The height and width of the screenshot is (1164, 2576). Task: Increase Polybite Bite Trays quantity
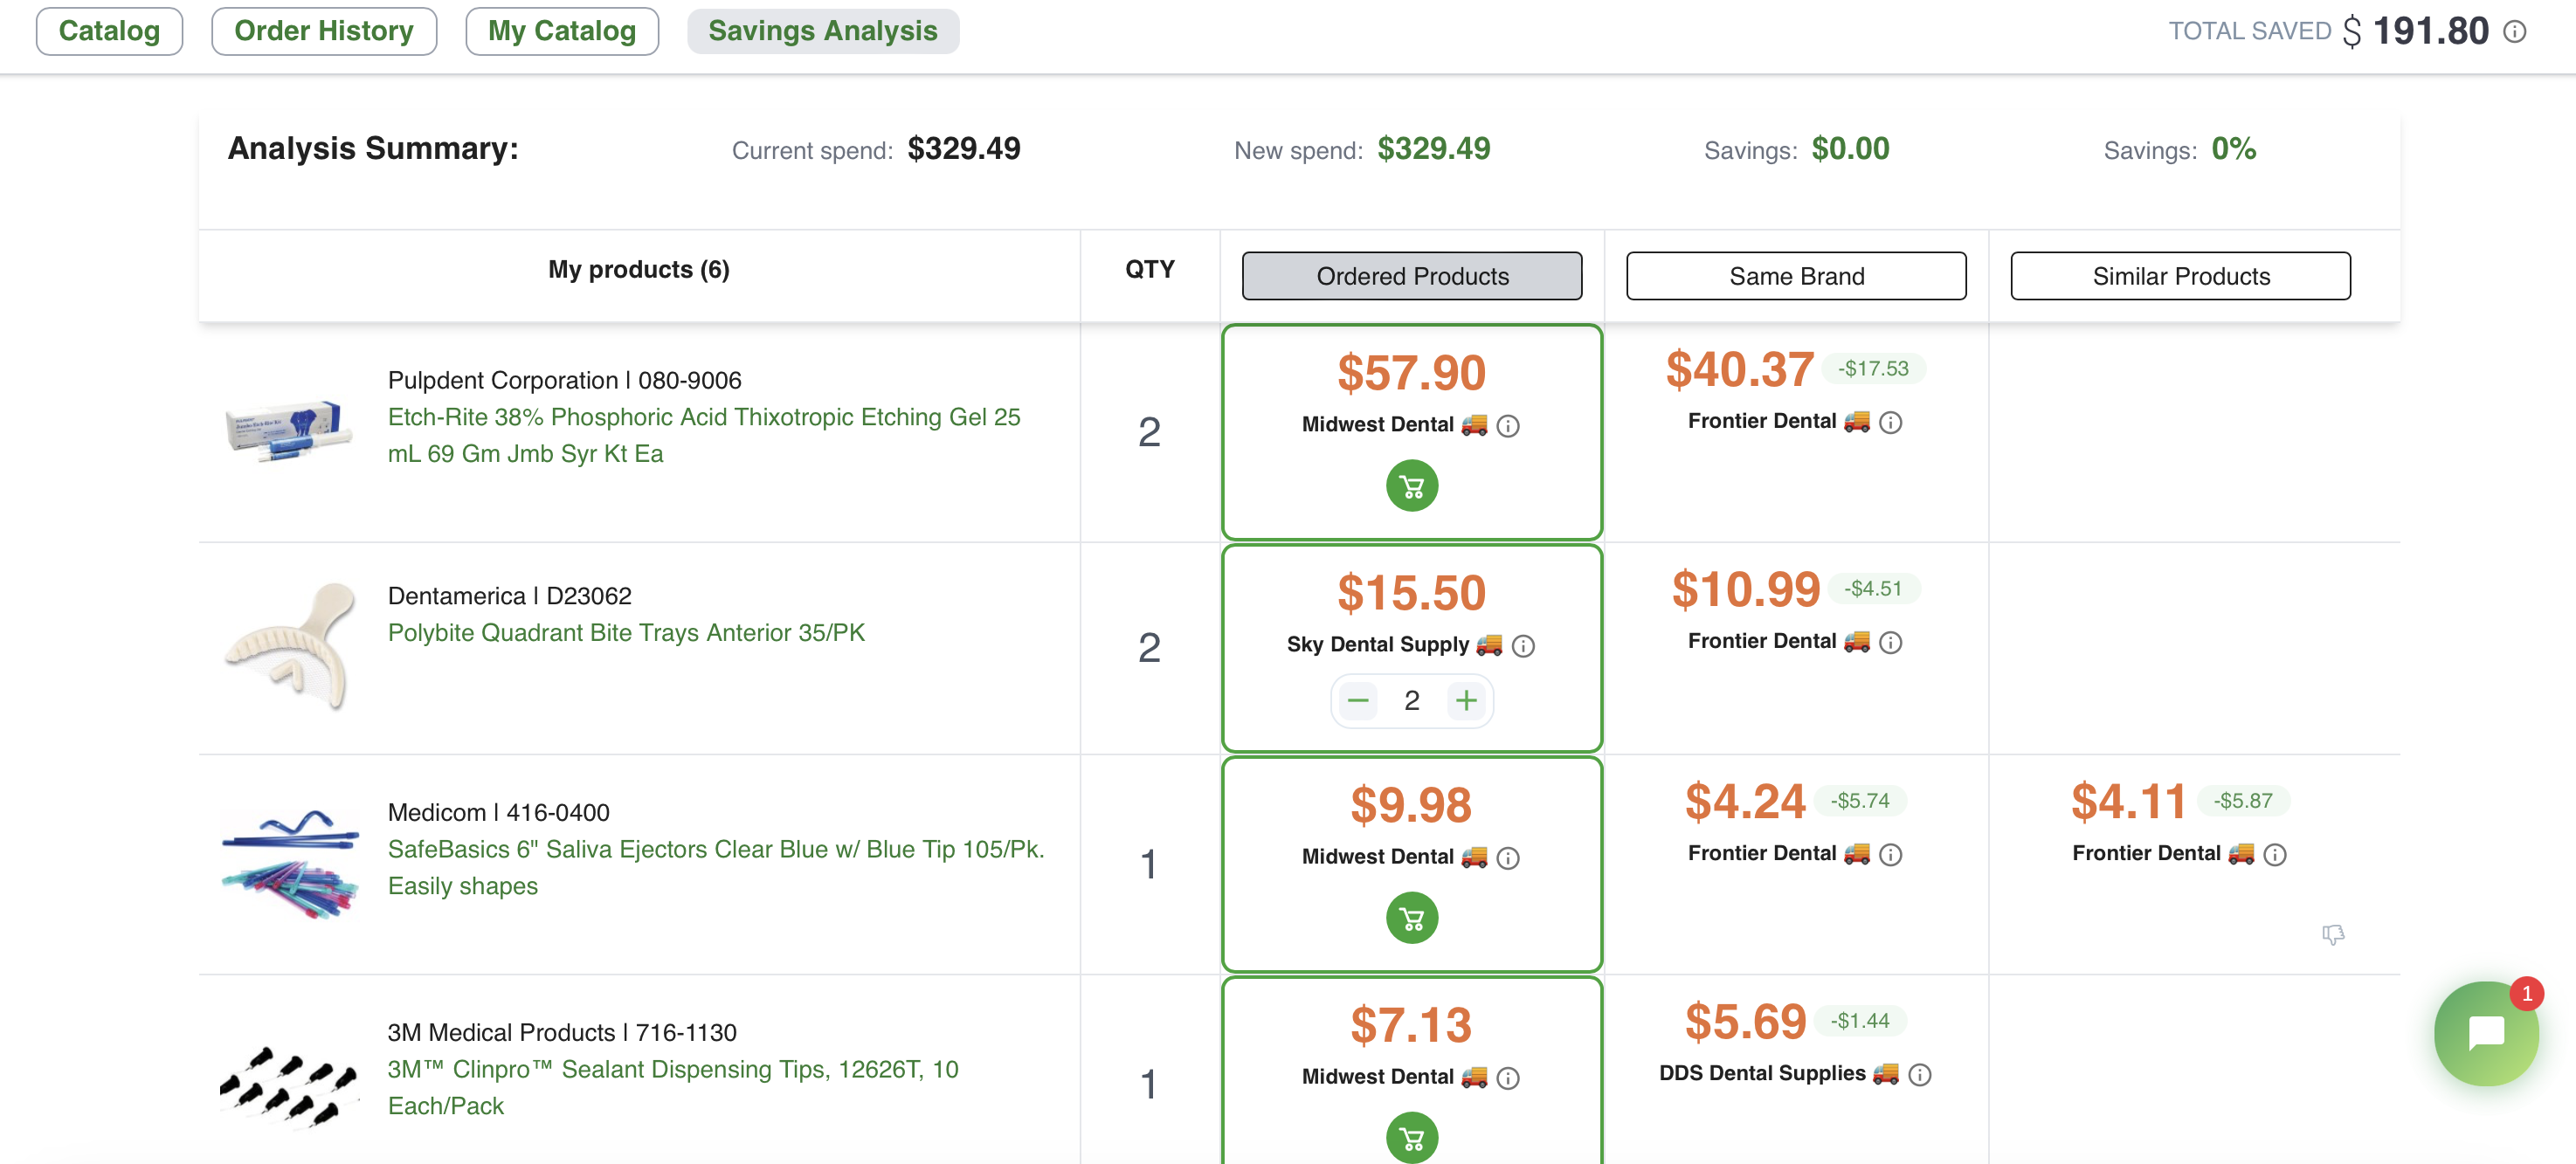[x=1466, y=701]
